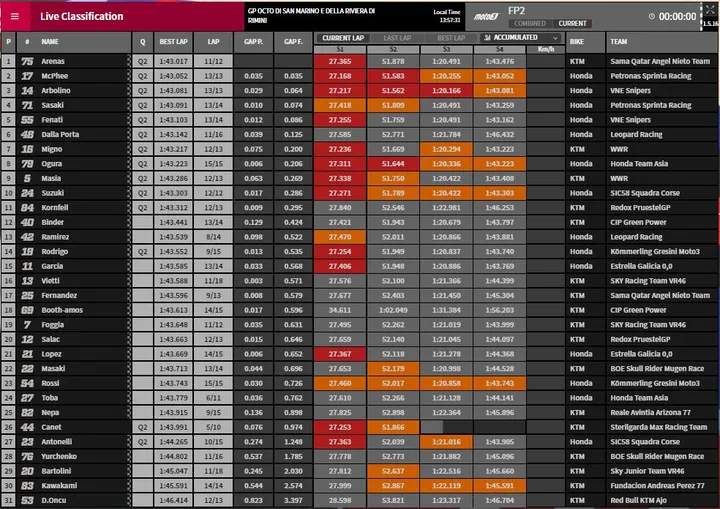Sort by TEAM column header
The width and height of the screenshot is (720, 509).
click(619, 42)
